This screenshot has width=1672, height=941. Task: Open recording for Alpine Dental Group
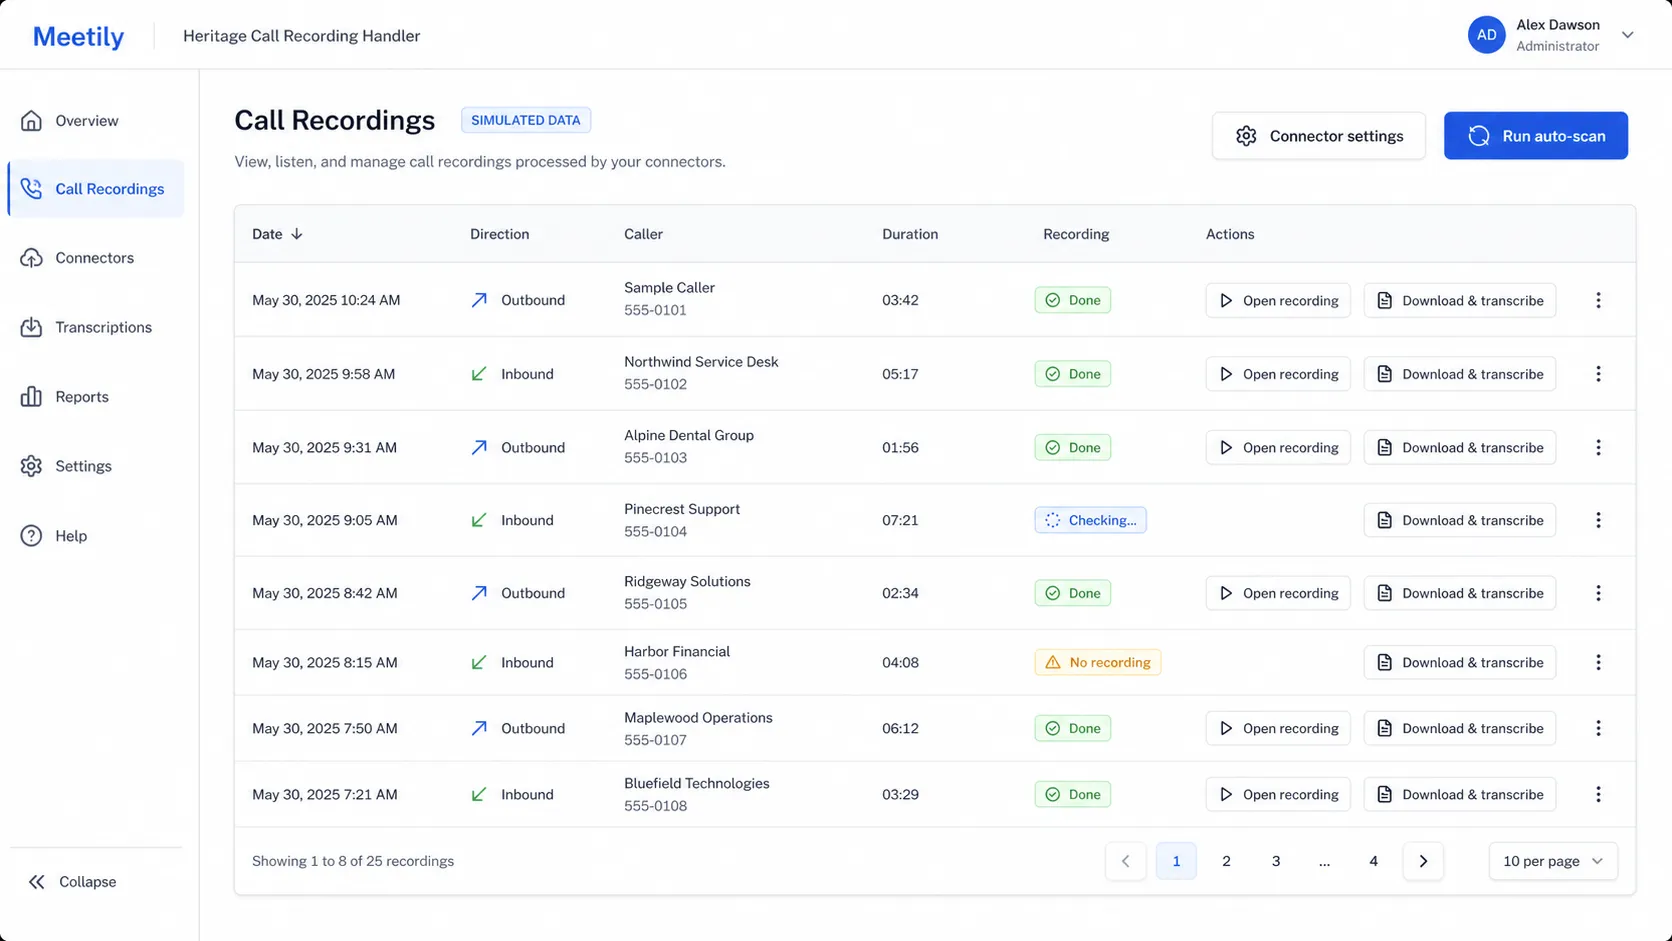tap(1277, 448)
